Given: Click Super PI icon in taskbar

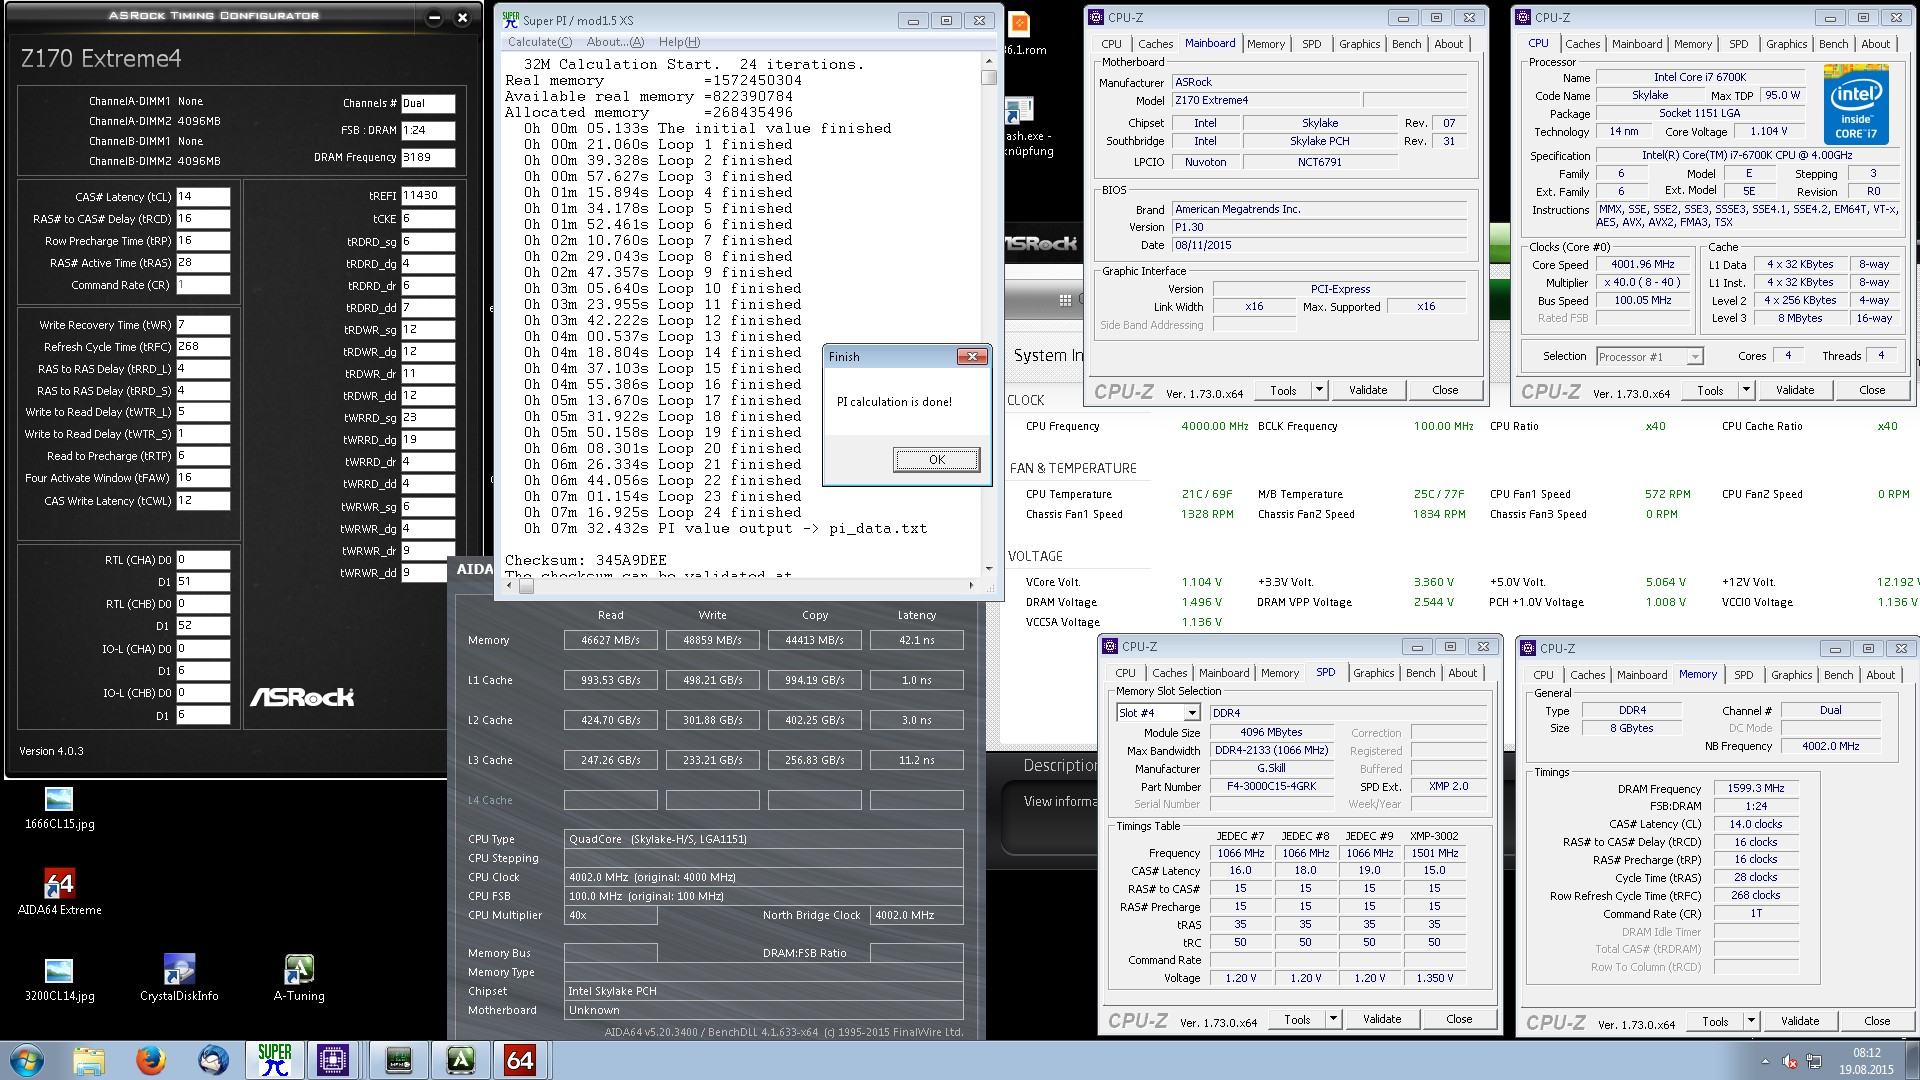Looking at the screenshot, I should click(274, 1060).
